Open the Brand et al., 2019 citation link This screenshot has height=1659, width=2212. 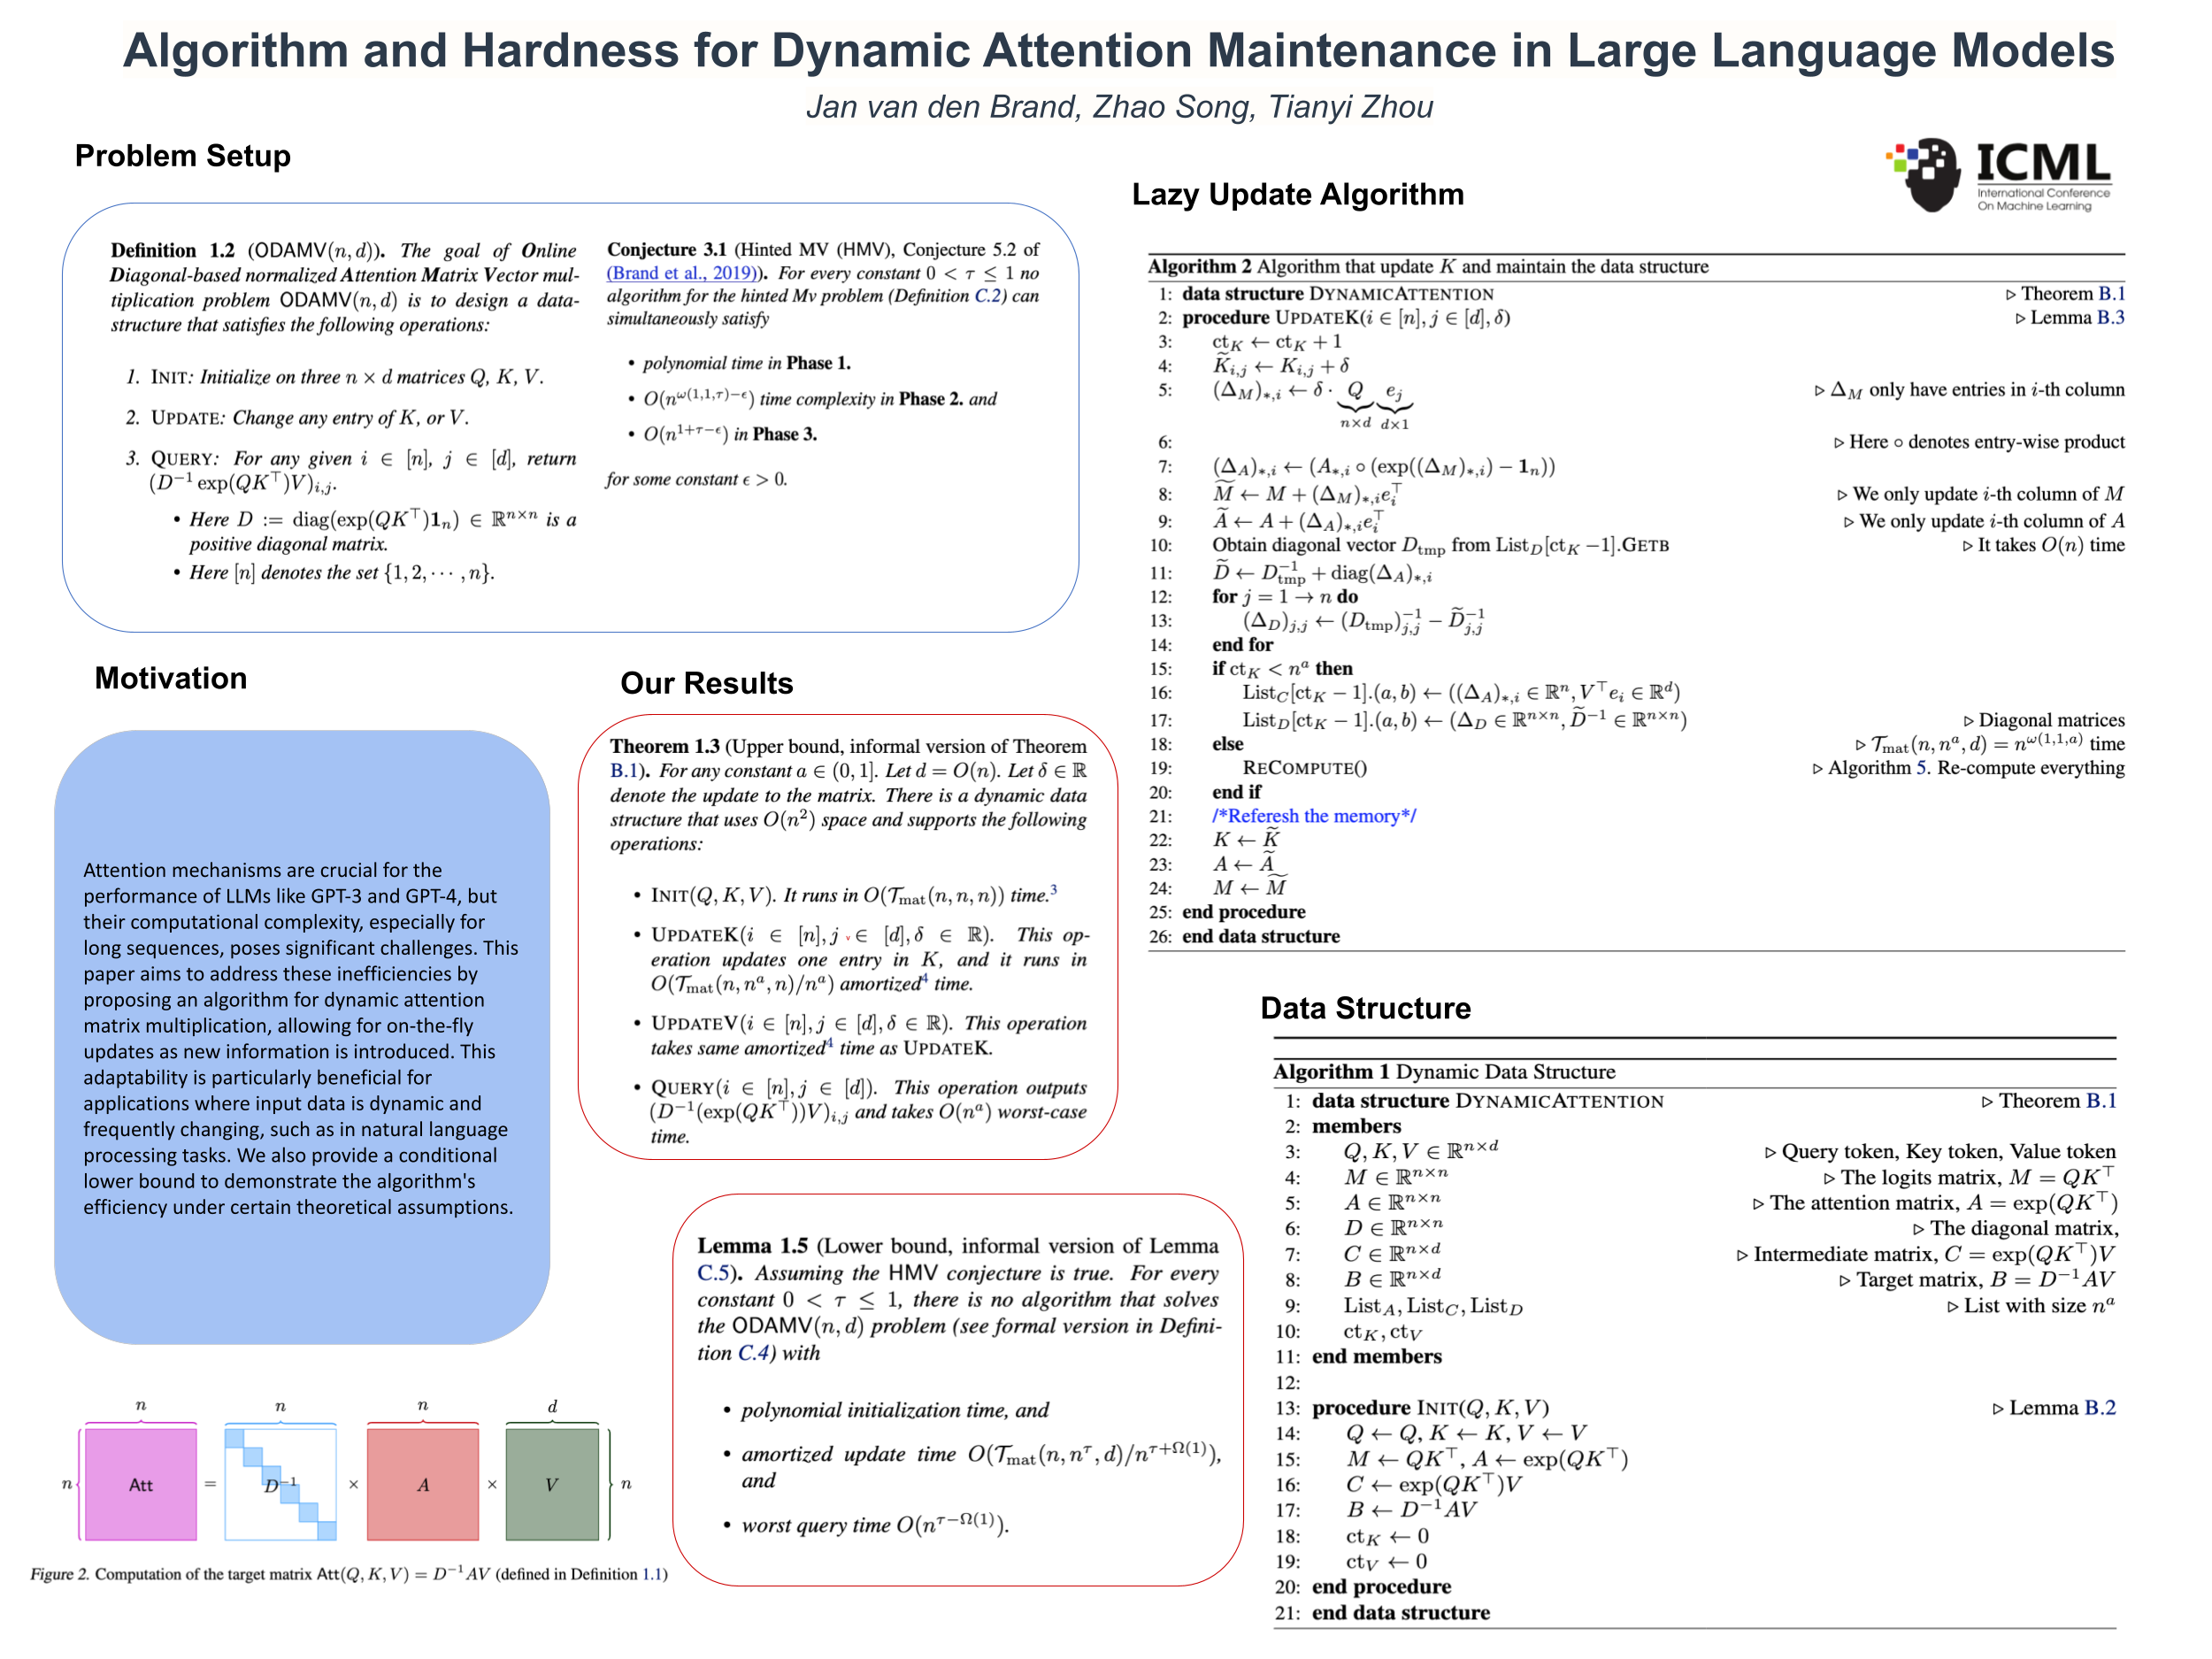684,273
